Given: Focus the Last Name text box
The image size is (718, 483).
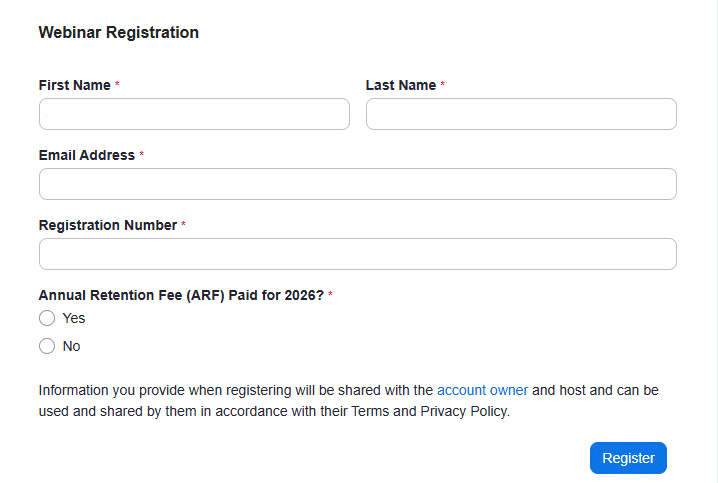Looking at the screenshot, I should click(521, 114).
